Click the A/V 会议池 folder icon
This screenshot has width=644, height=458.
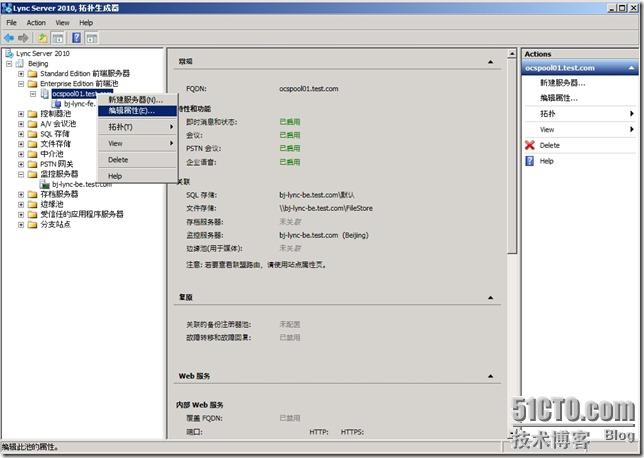point(32,124)
